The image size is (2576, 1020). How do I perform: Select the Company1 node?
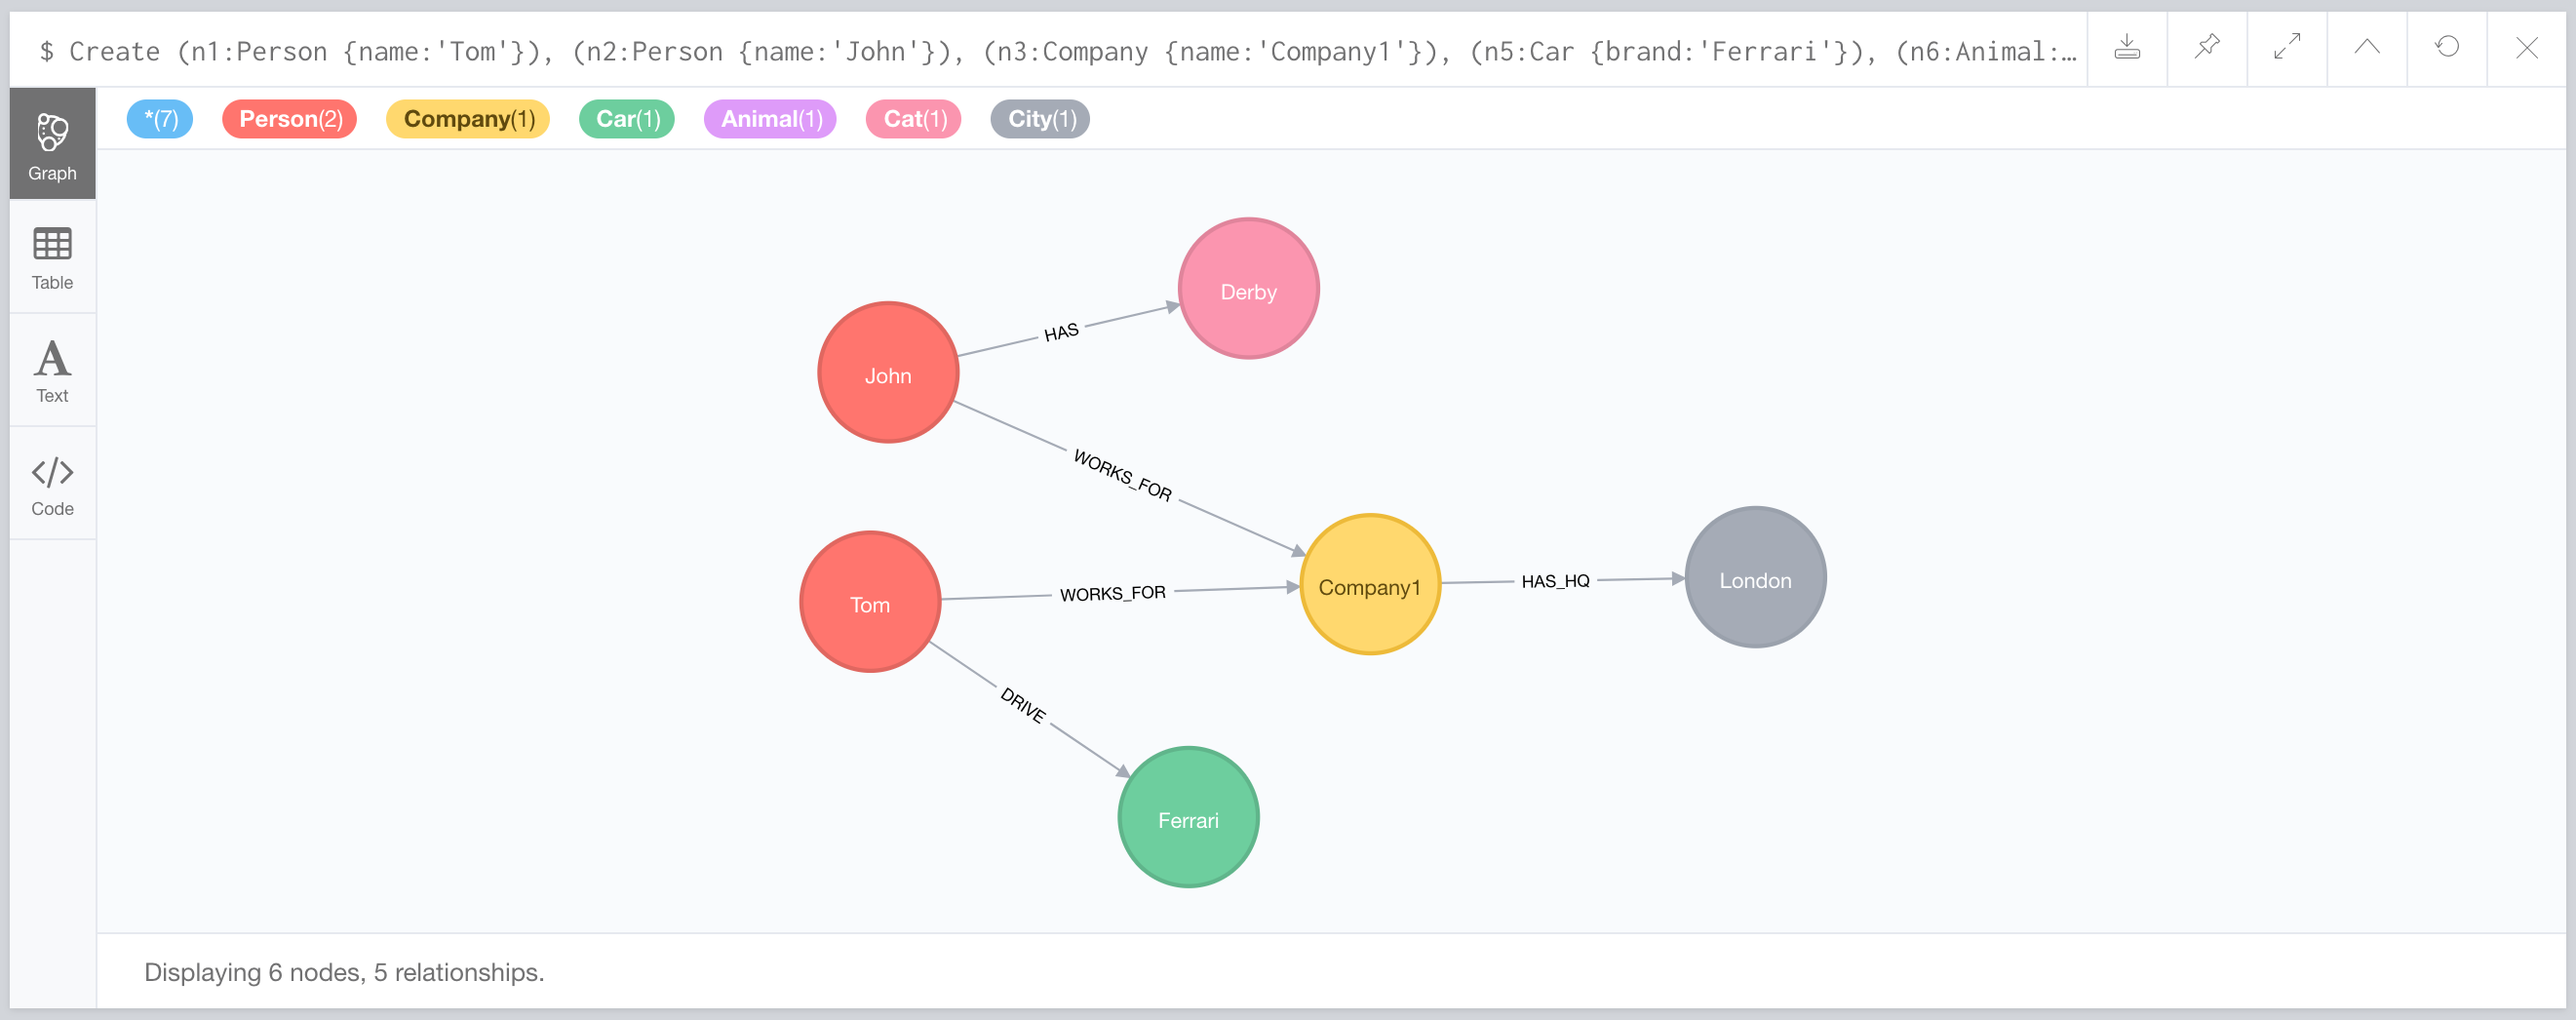pyautogui.click(x=1370, y=586)
